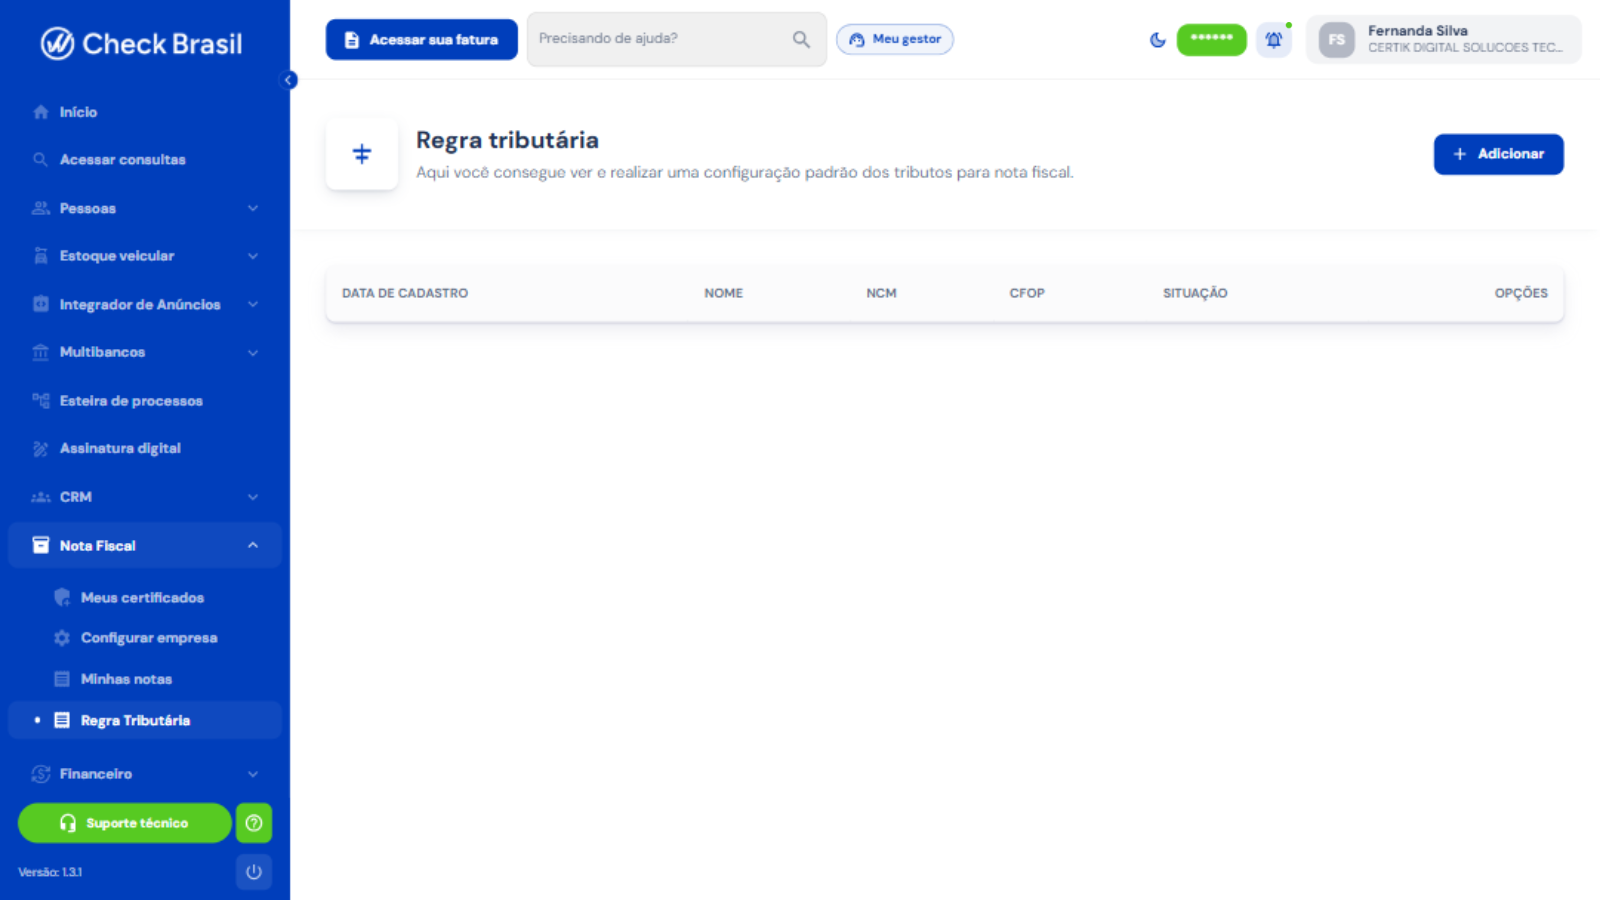1600x900 pixels.
Task: Expand the Estoque veicular chevron
Action: tap(253, 256)
